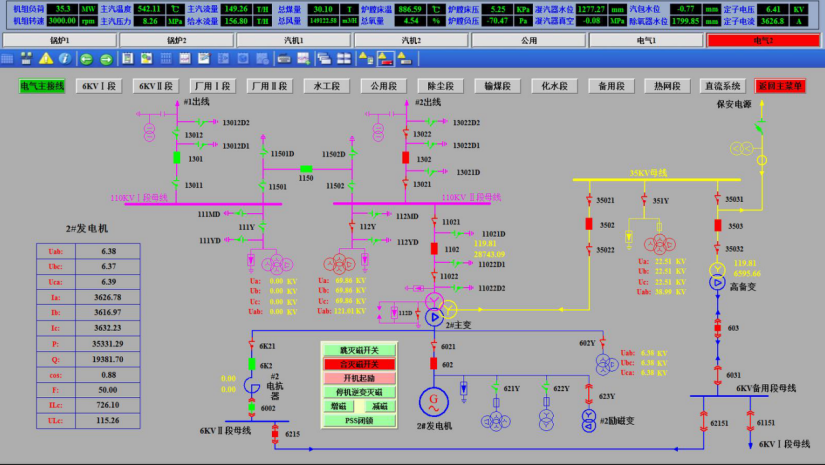
Task: Toggle the red 1302 circuit breaker
Action: pyautogui.click(x=406, y=158)
